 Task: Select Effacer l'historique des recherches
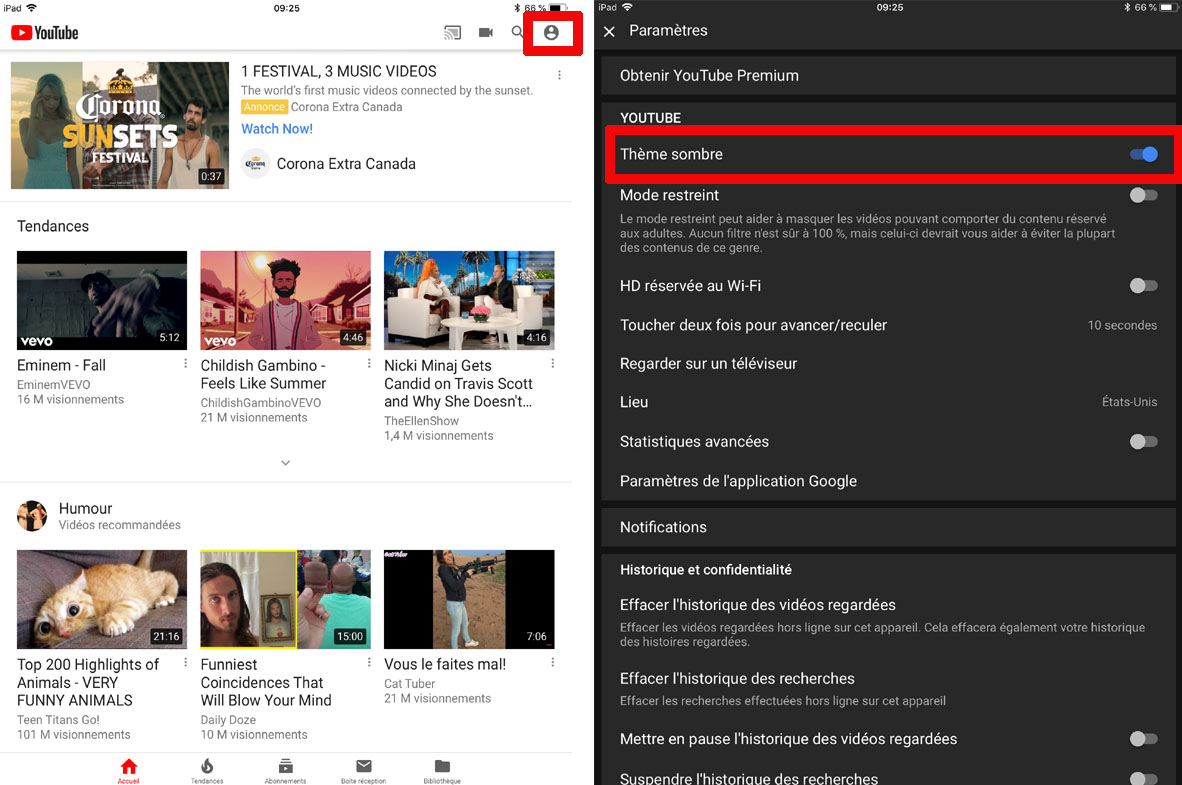(888, 688)
